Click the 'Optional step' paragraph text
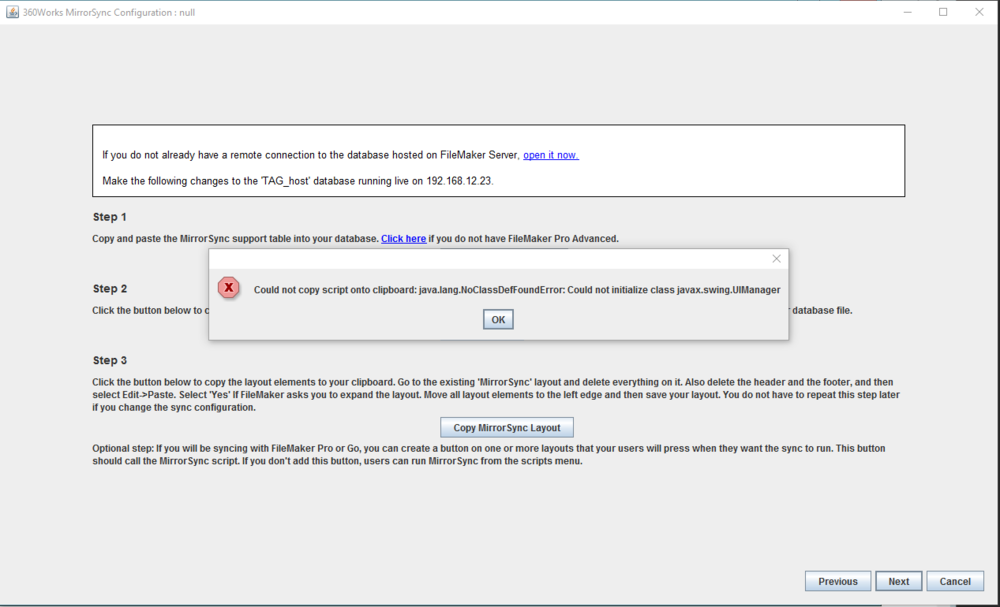 click(x=489, y=455)
